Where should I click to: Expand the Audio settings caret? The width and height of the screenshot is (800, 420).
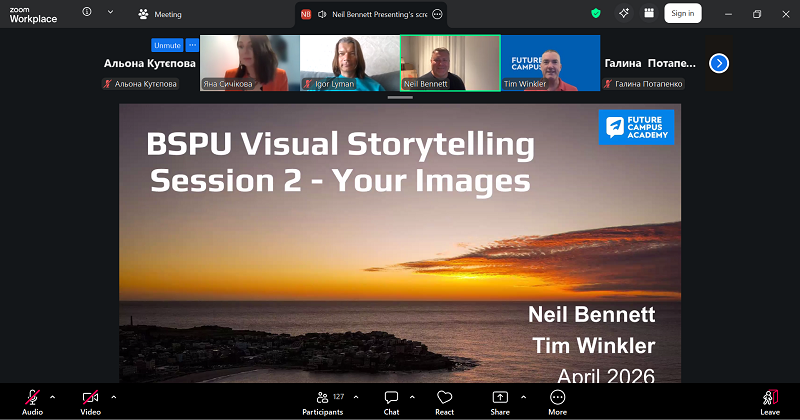pos(52,396)
